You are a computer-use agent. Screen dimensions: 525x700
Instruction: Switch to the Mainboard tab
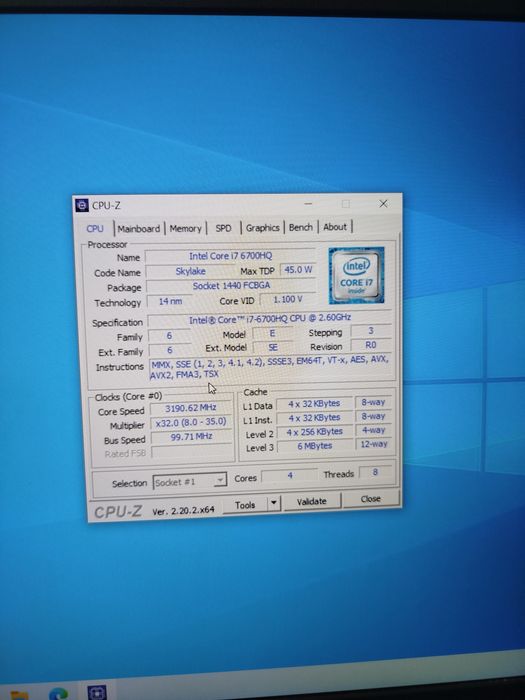coord(138,229)
